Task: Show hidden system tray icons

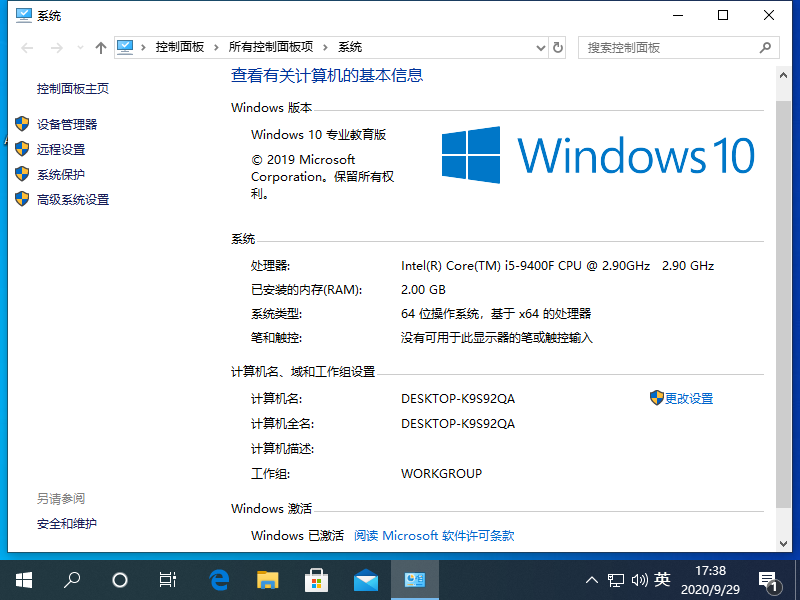Action: [592, 580]
